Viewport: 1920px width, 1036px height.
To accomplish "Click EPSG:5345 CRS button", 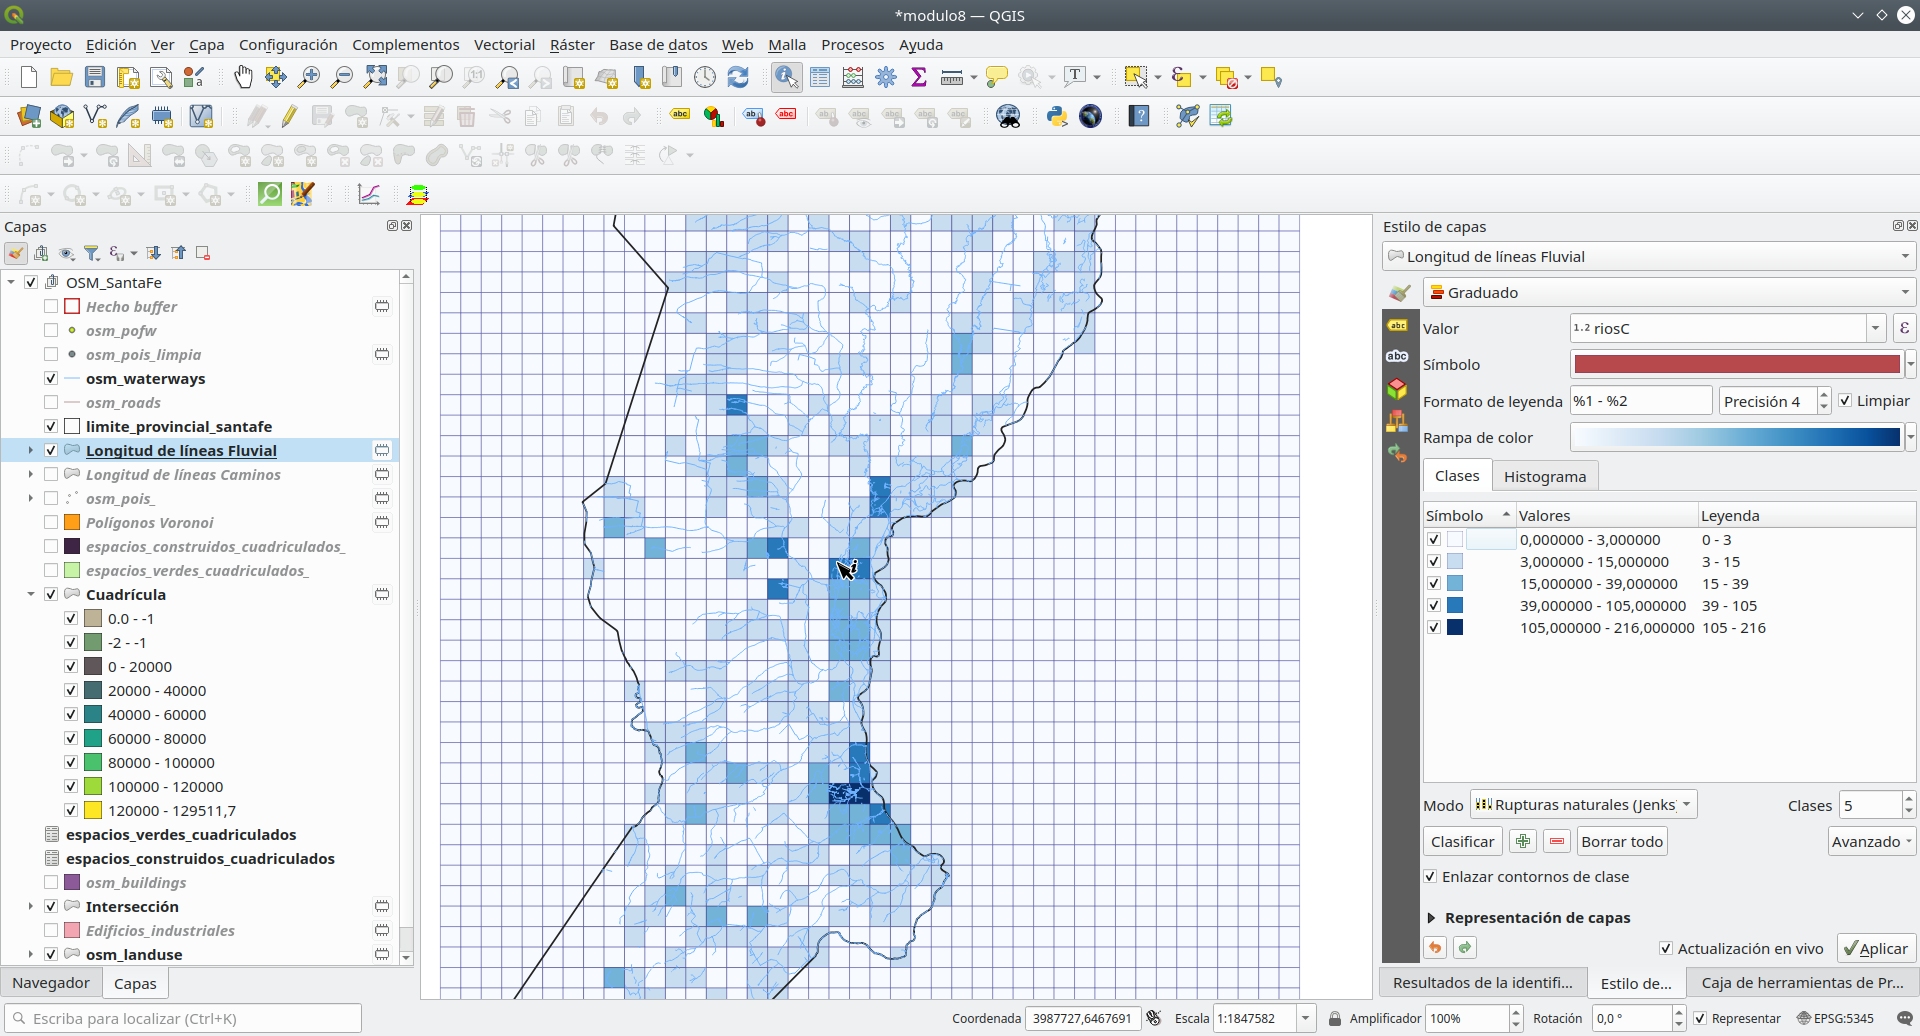I will click(1835, 1018).
